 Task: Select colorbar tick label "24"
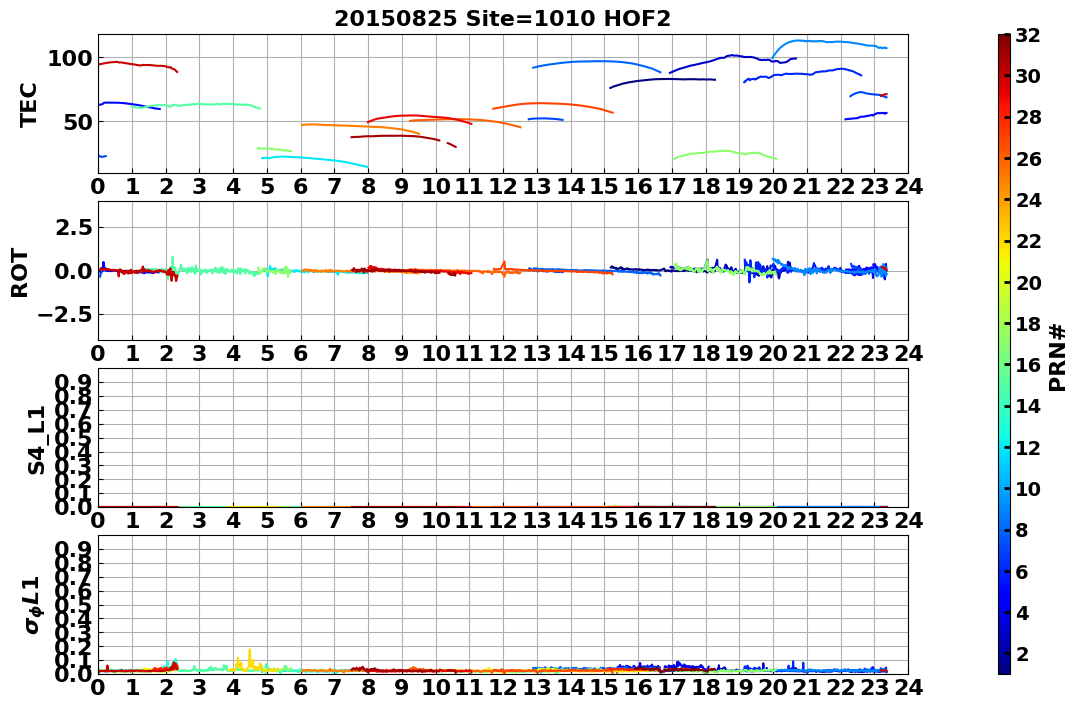pyautogui.click(x=1028, y=200)
